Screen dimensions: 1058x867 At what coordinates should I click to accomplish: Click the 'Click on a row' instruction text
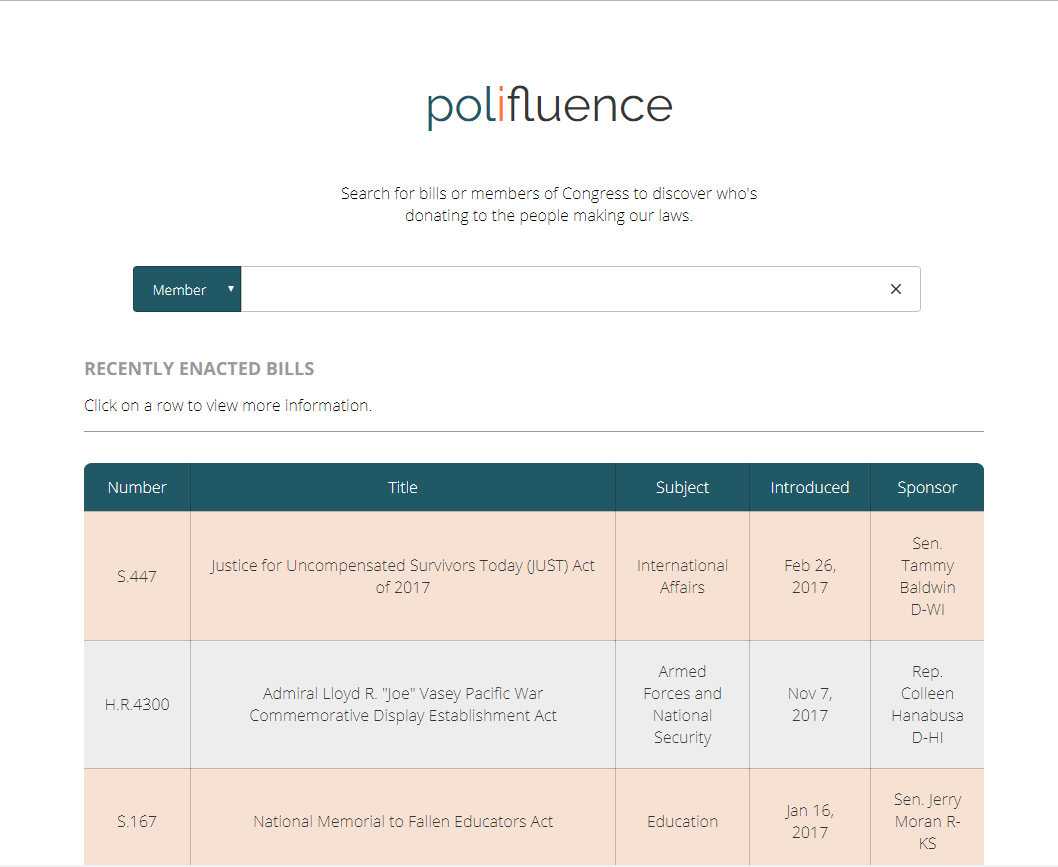228,405
